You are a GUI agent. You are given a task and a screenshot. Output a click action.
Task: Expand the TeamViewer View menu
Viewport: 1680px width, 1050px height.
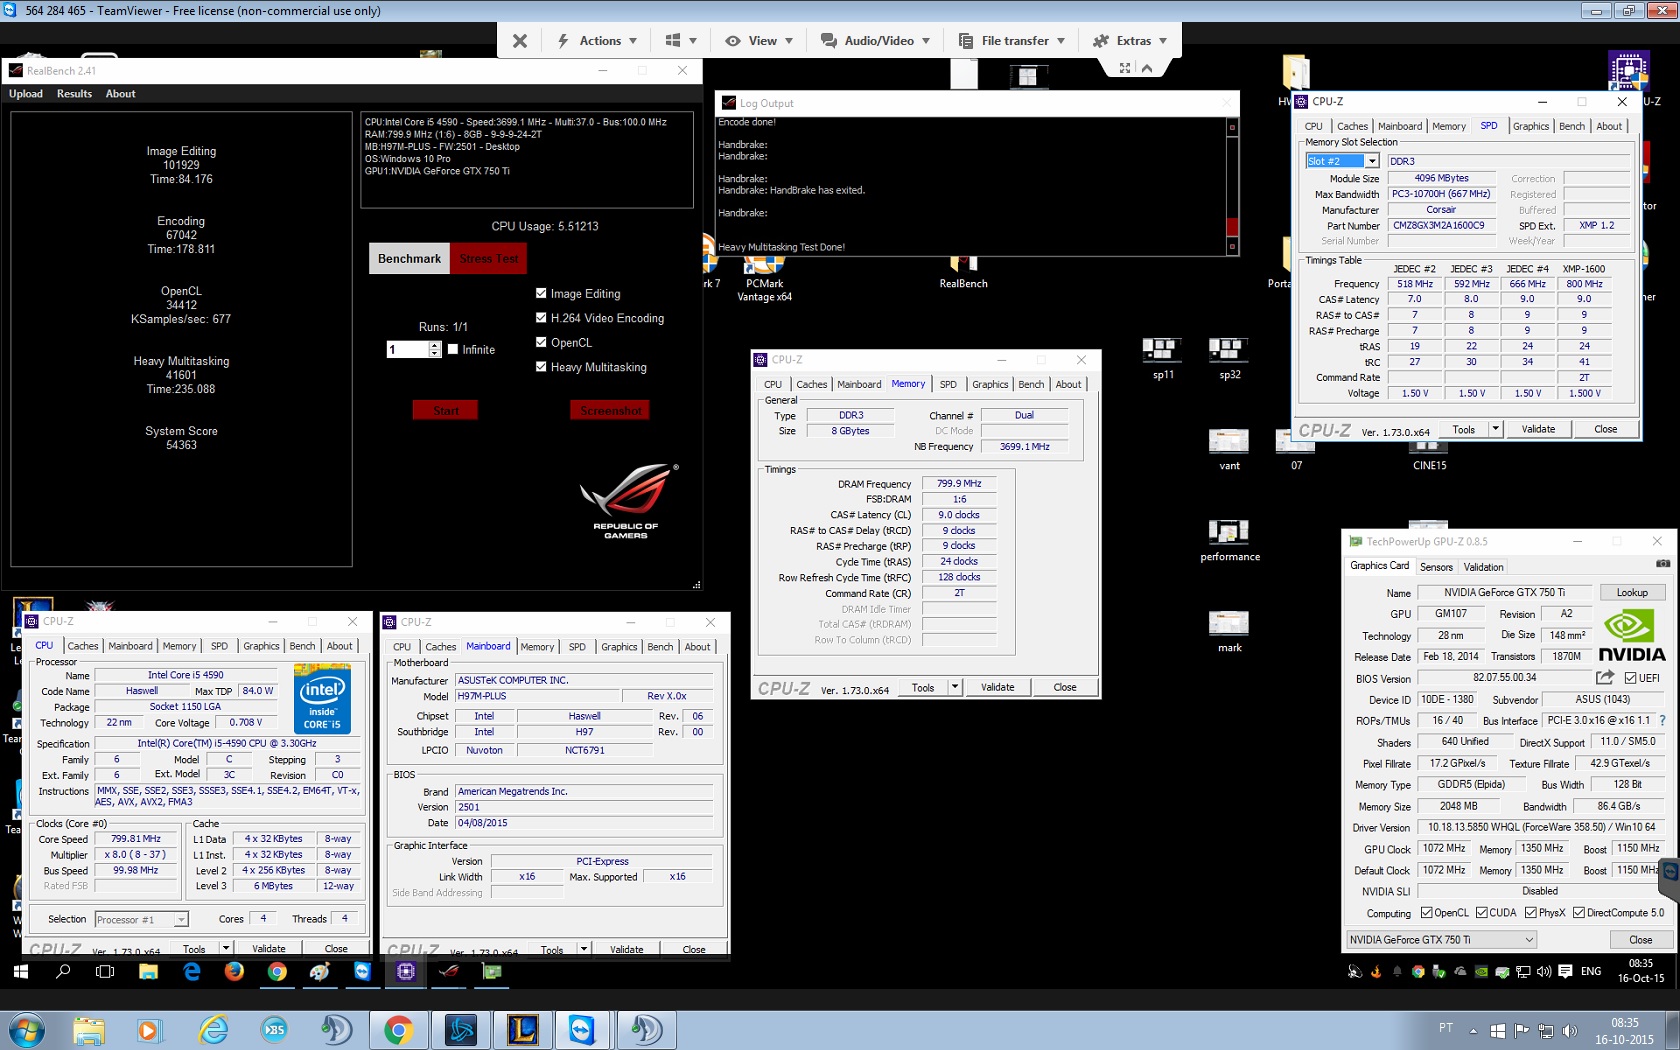click(x=759, y=41)
